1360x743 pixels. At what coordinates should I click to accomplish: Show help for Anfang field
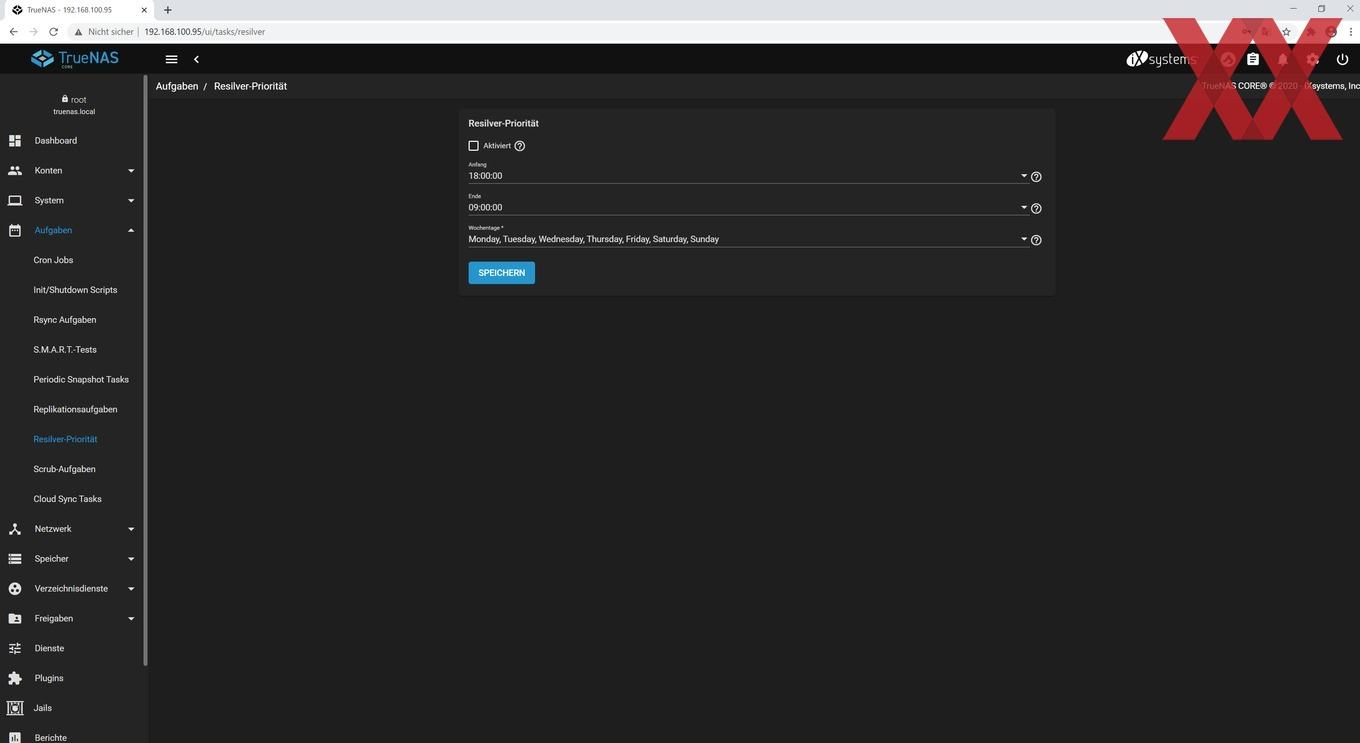click(1036, 177)
